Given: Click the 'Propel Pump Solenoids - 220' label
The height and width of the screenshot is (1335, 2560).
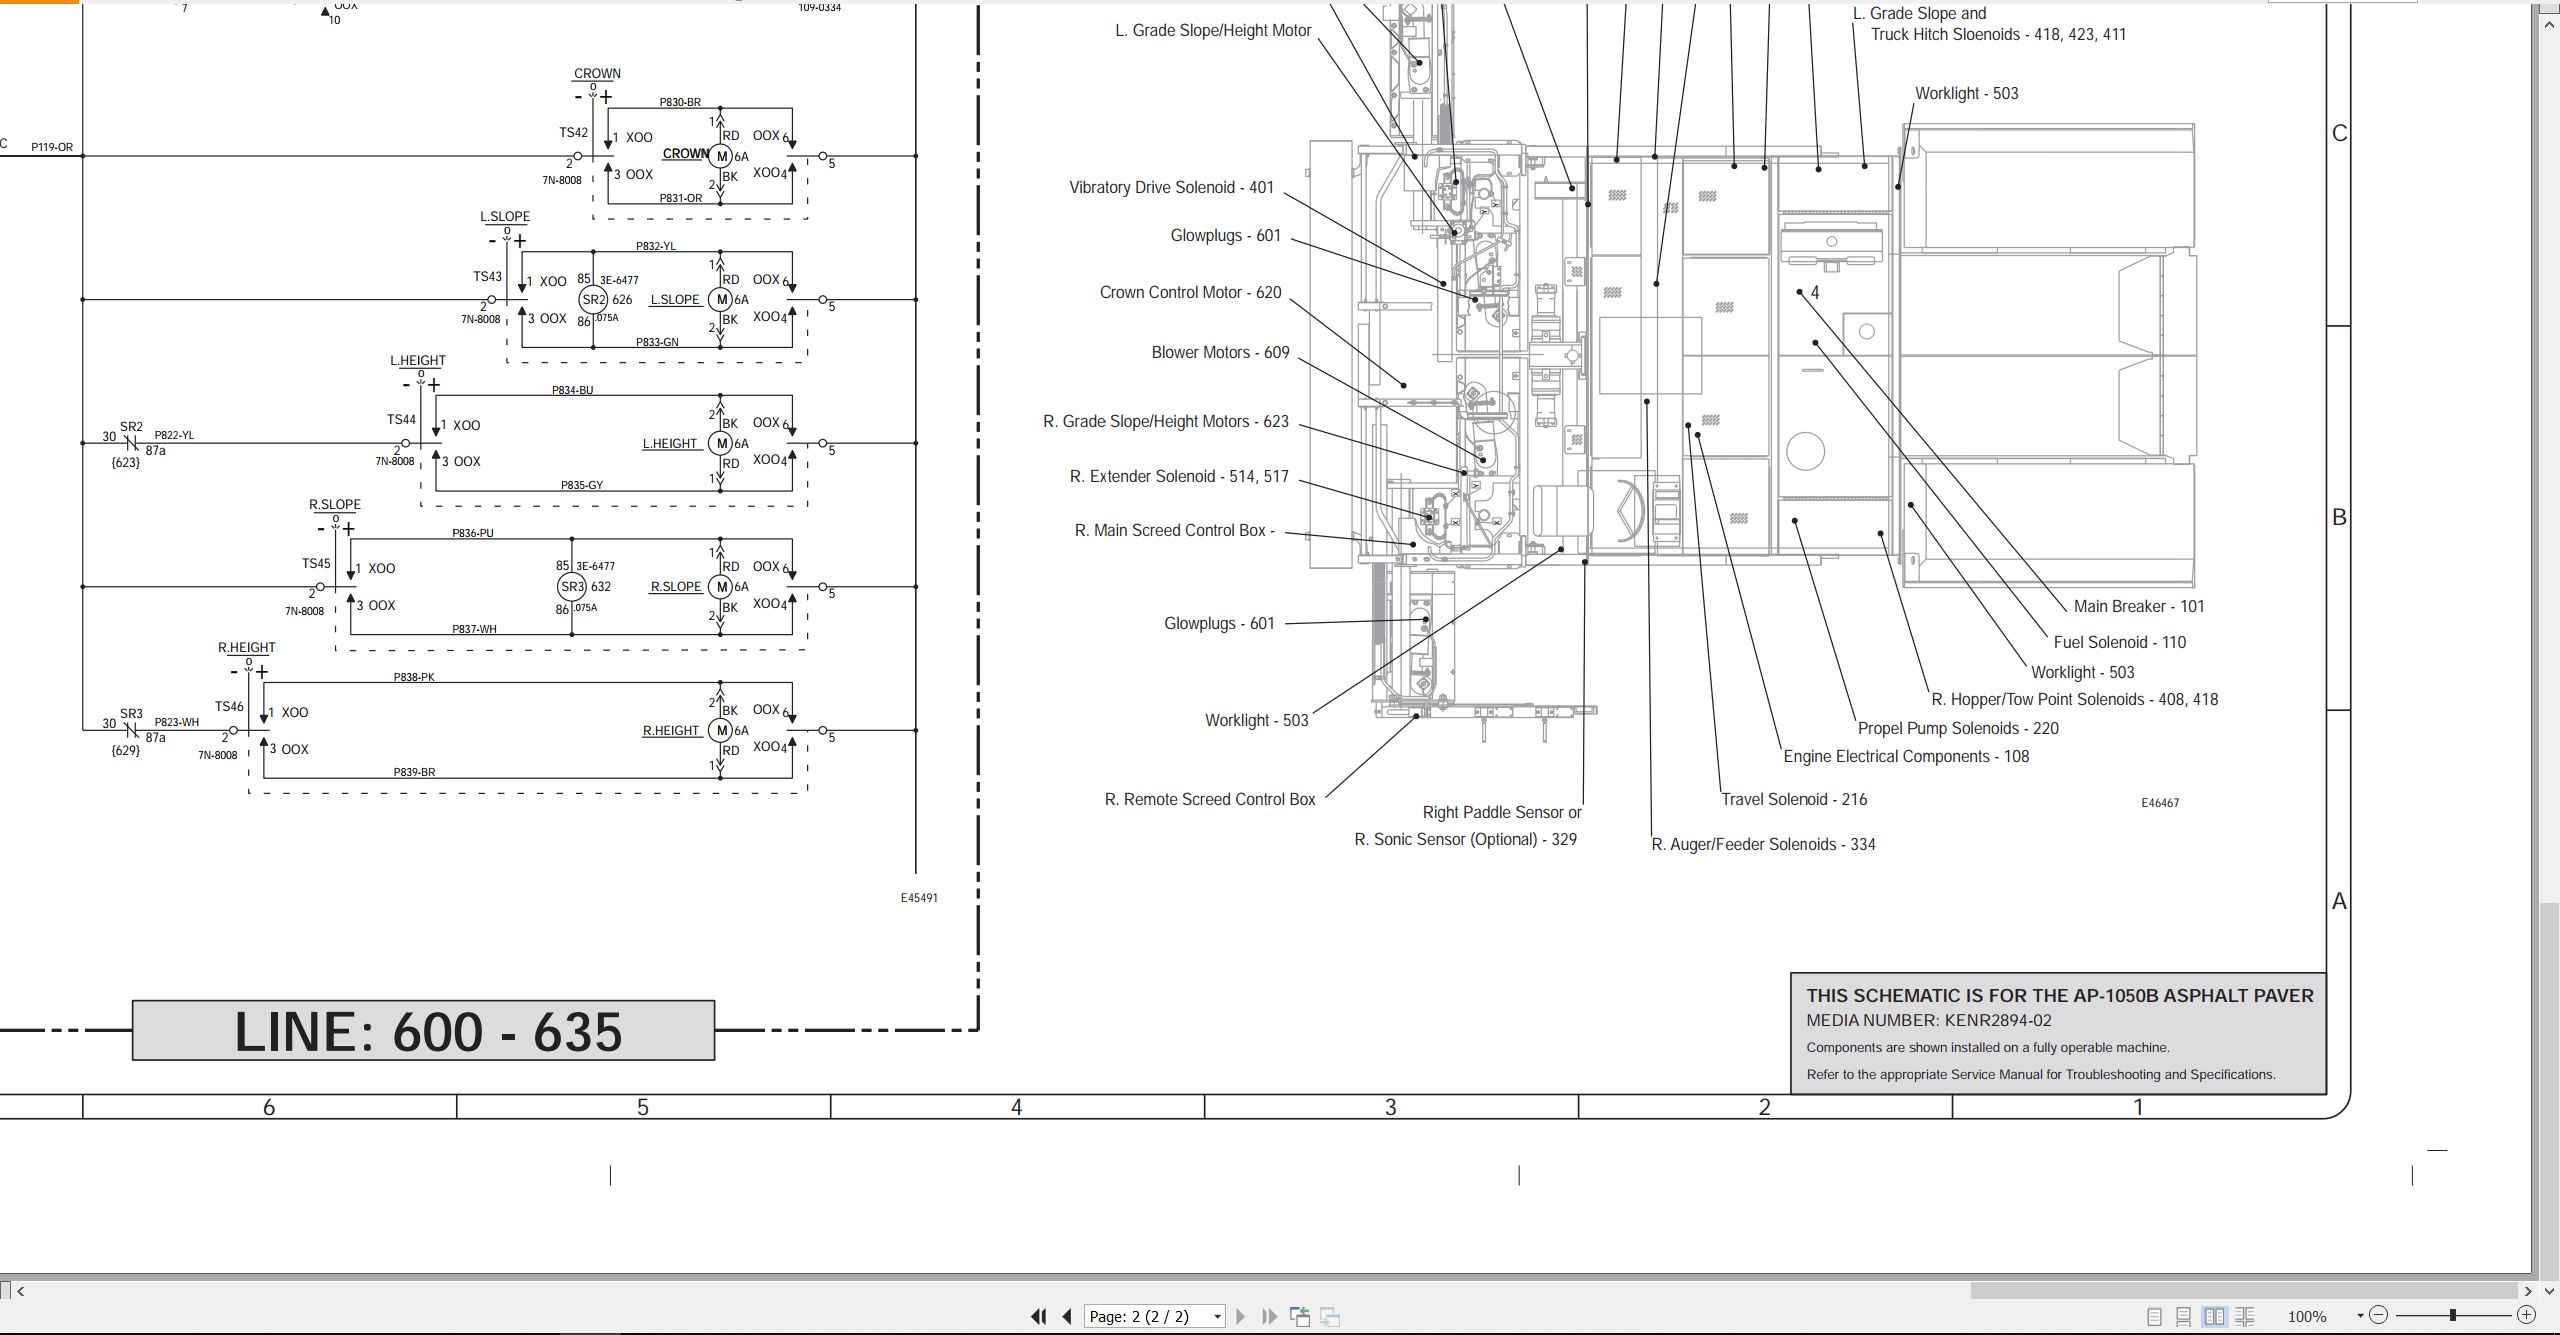Looking at the screenshot, I should [x=1958, y=728].
